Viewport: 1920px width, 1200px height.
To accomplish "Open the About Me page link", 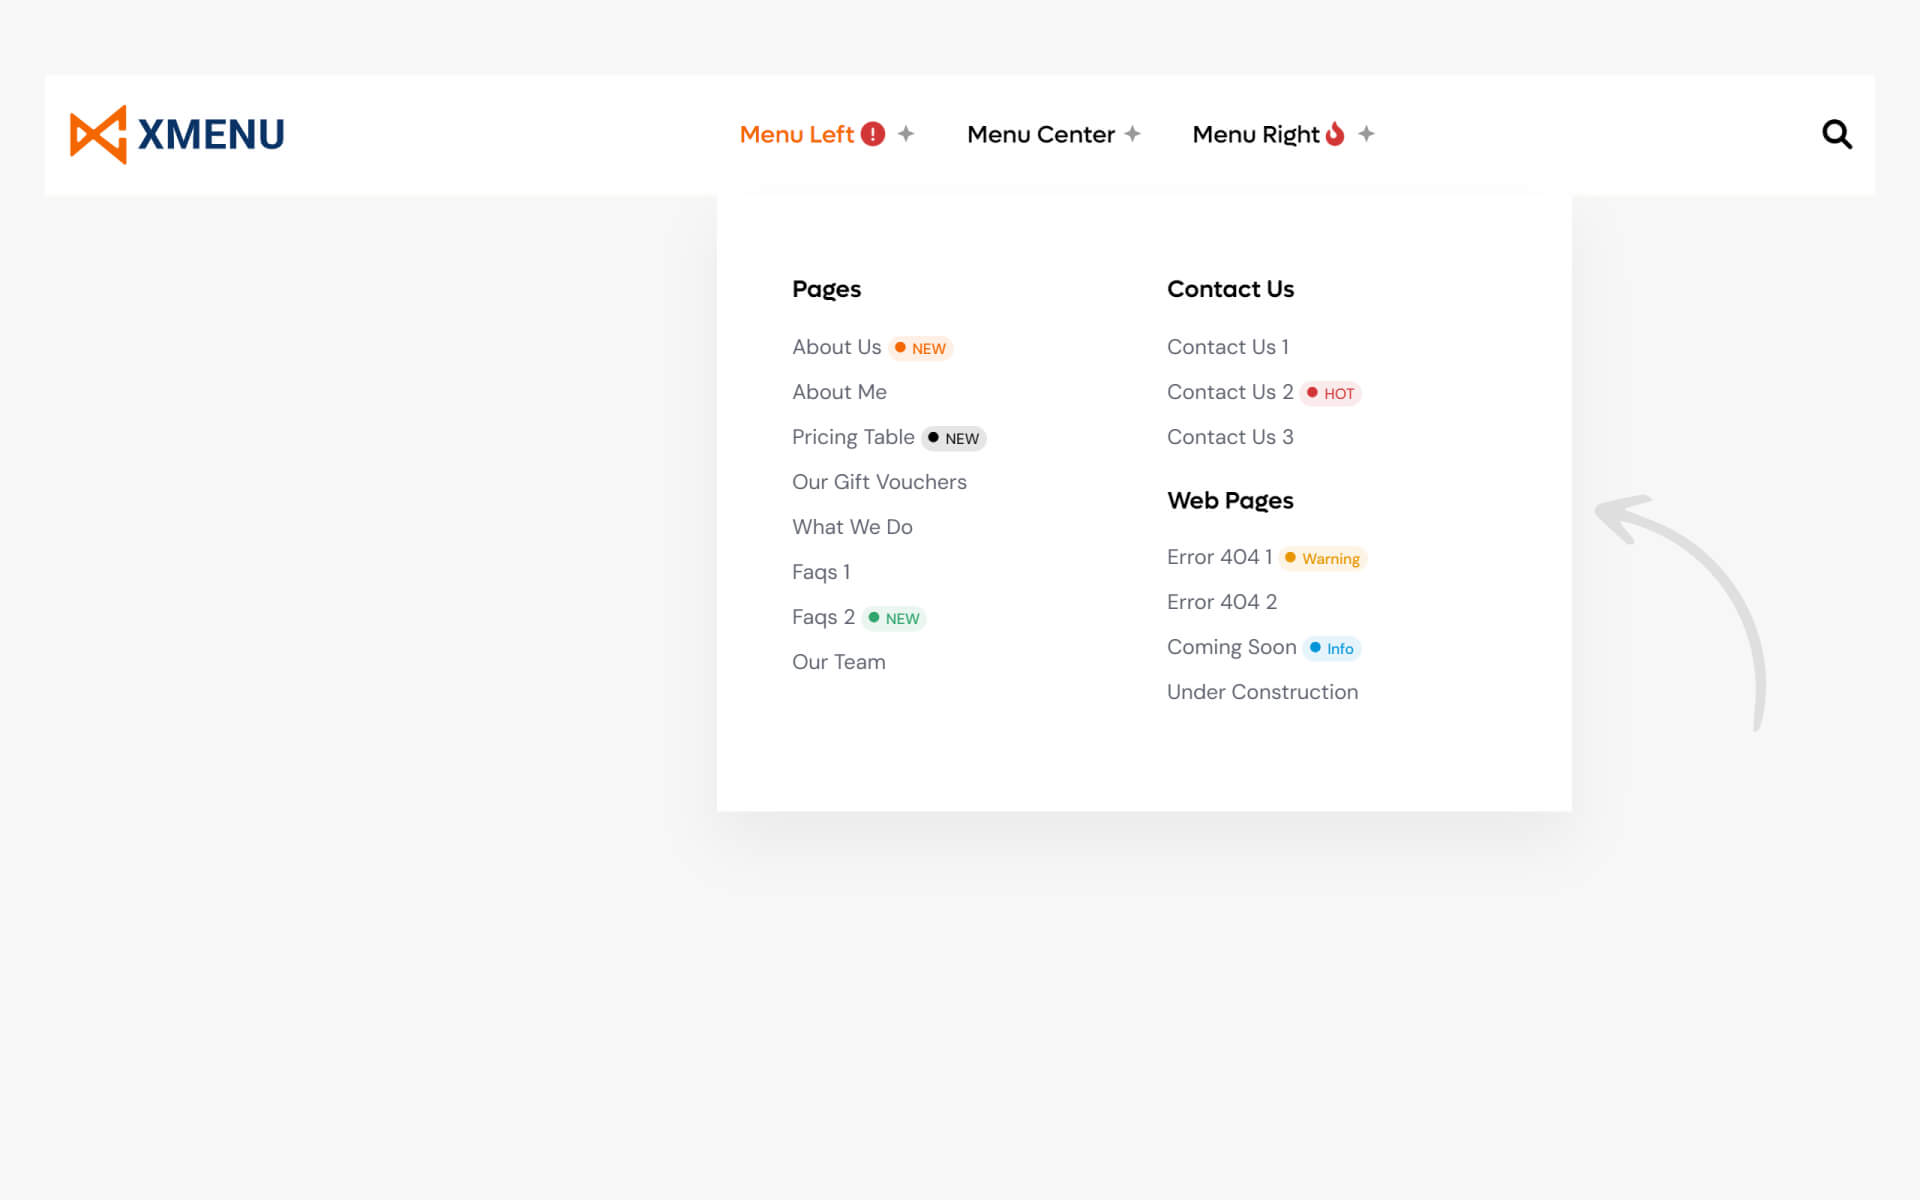I will pos(839,392).
